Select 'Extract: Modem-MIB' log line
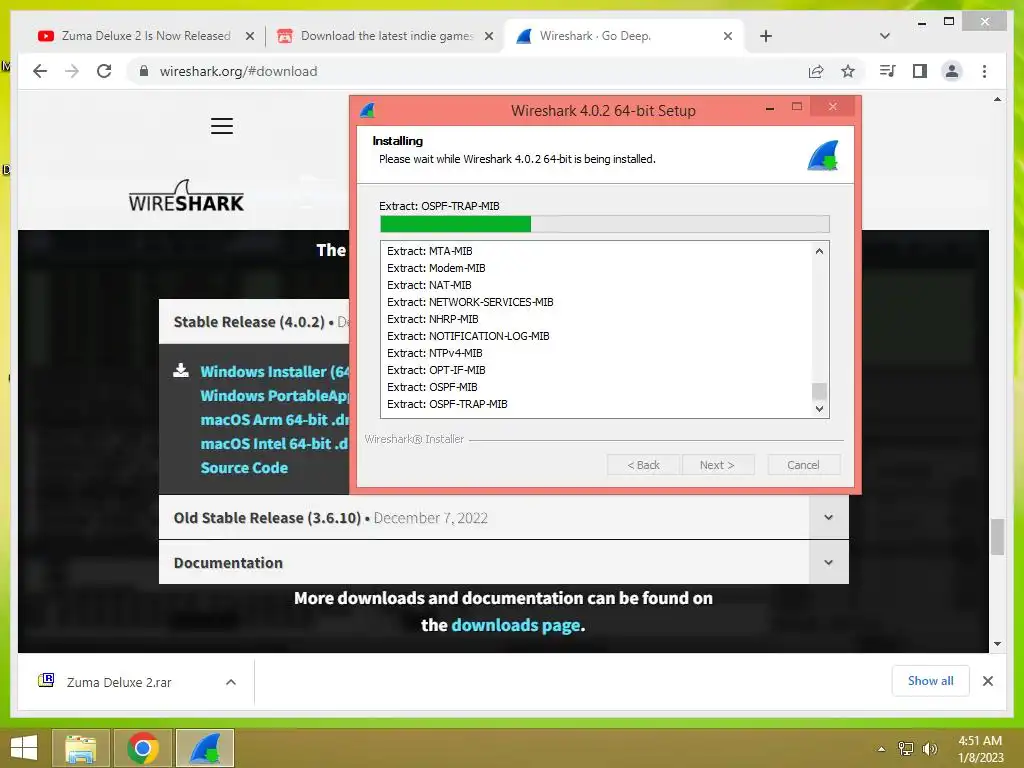This screenshot has width=1024, height=768. tap(436, 268)
